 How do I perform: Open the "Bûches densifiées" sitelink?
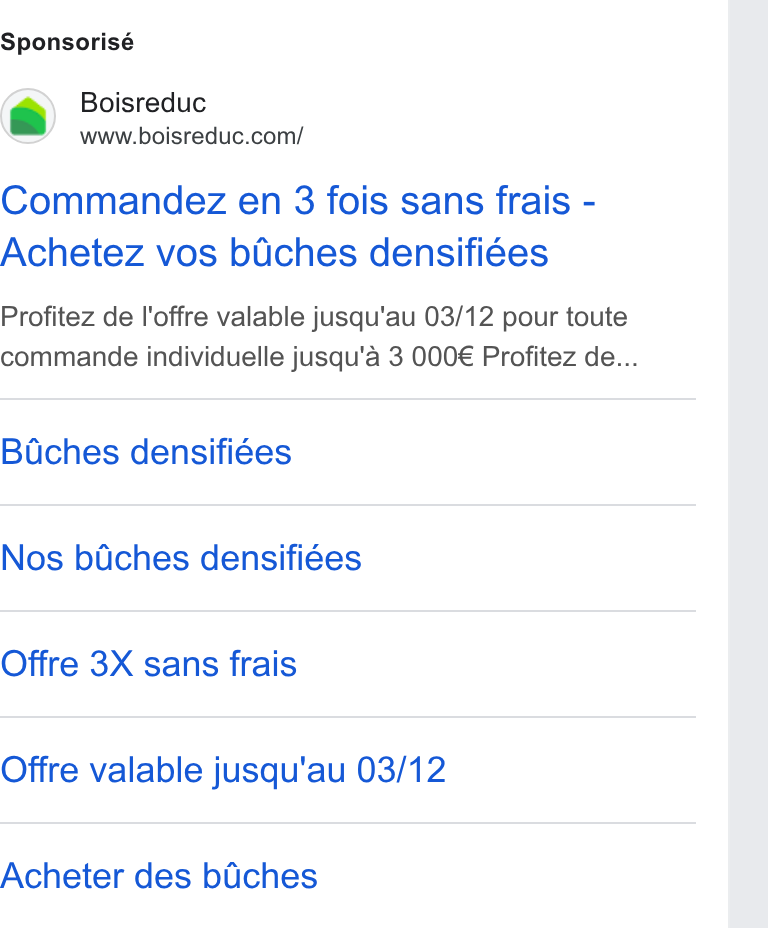click(146, 452)
